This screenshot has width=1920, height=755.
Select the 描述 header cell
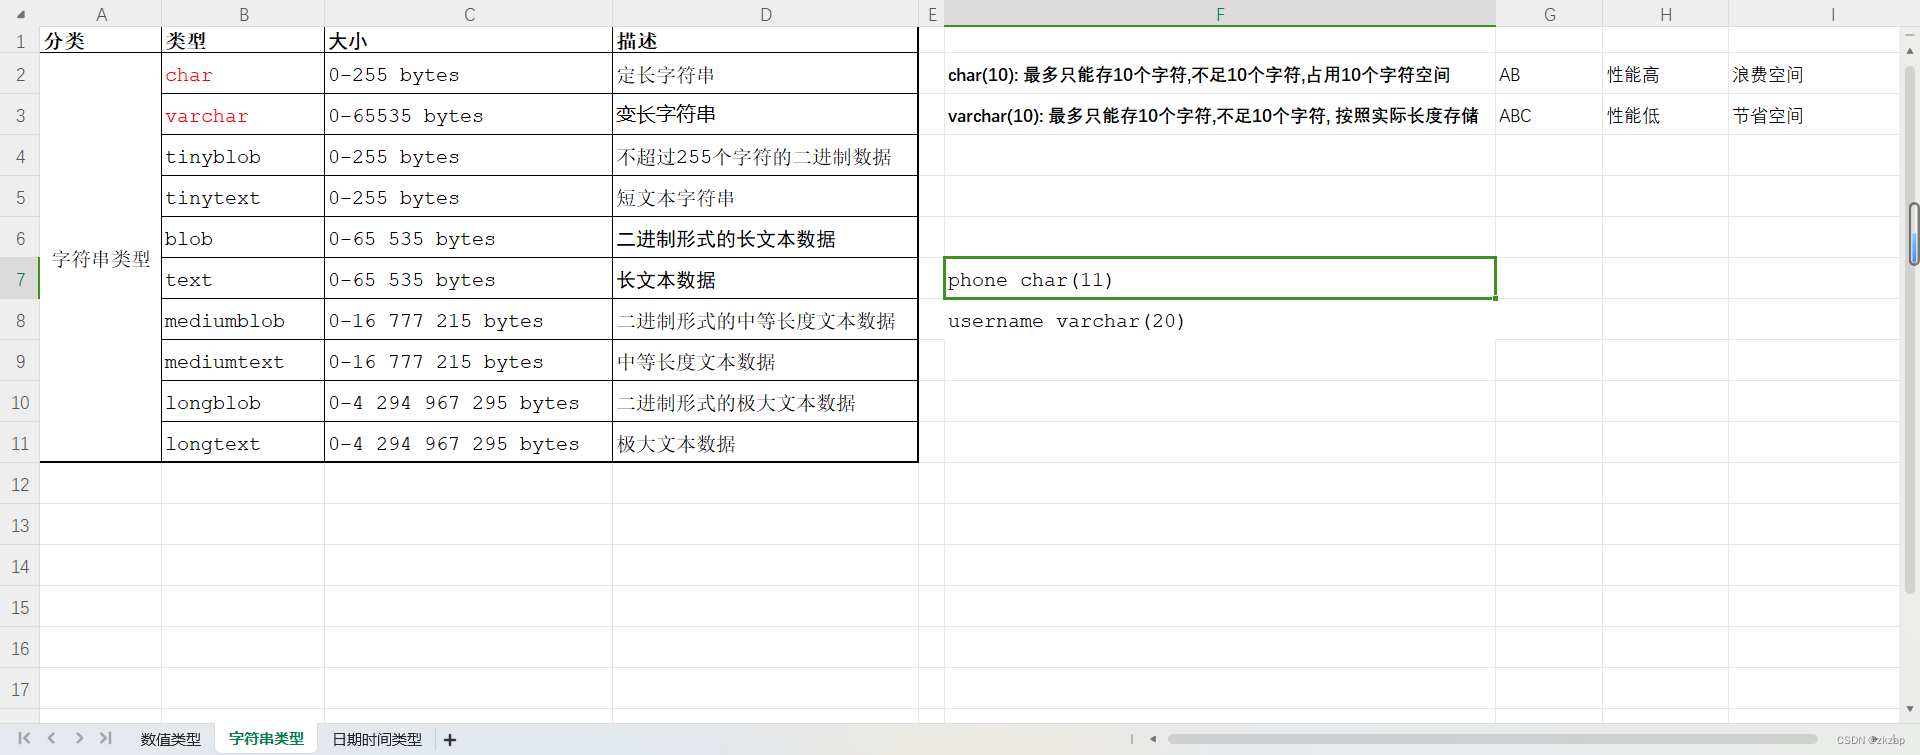pyautogui.click(x=765, y=41)
